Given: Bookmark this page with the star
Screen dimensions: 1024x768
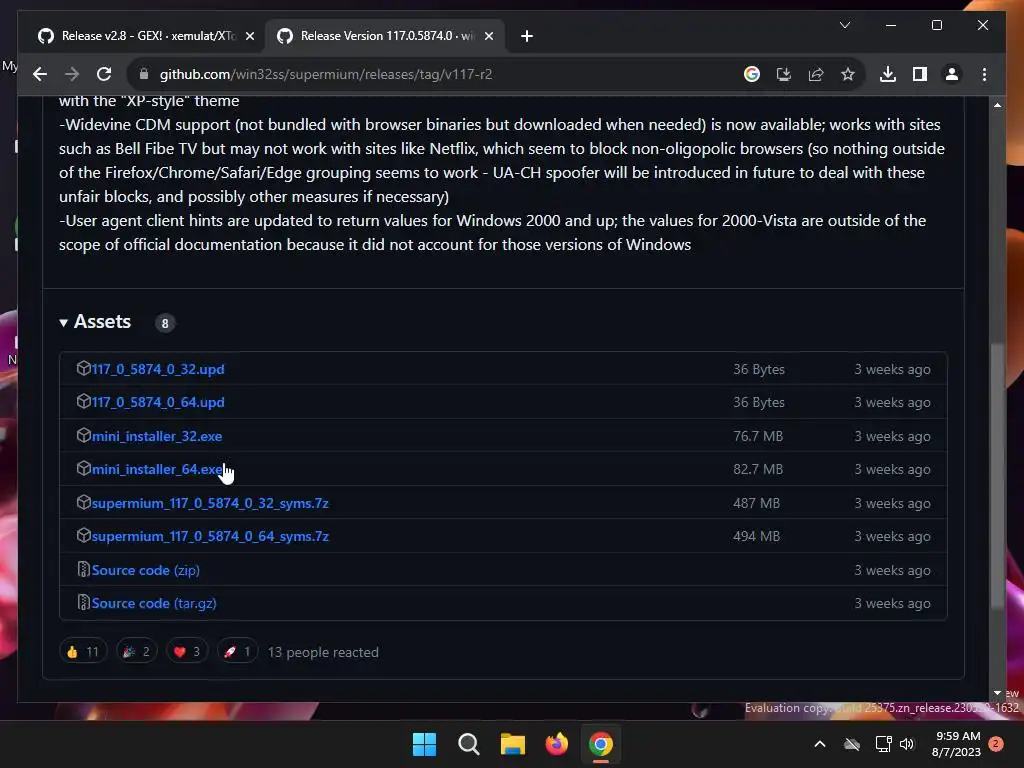Looking at the screenshot, I should (848, 74).
